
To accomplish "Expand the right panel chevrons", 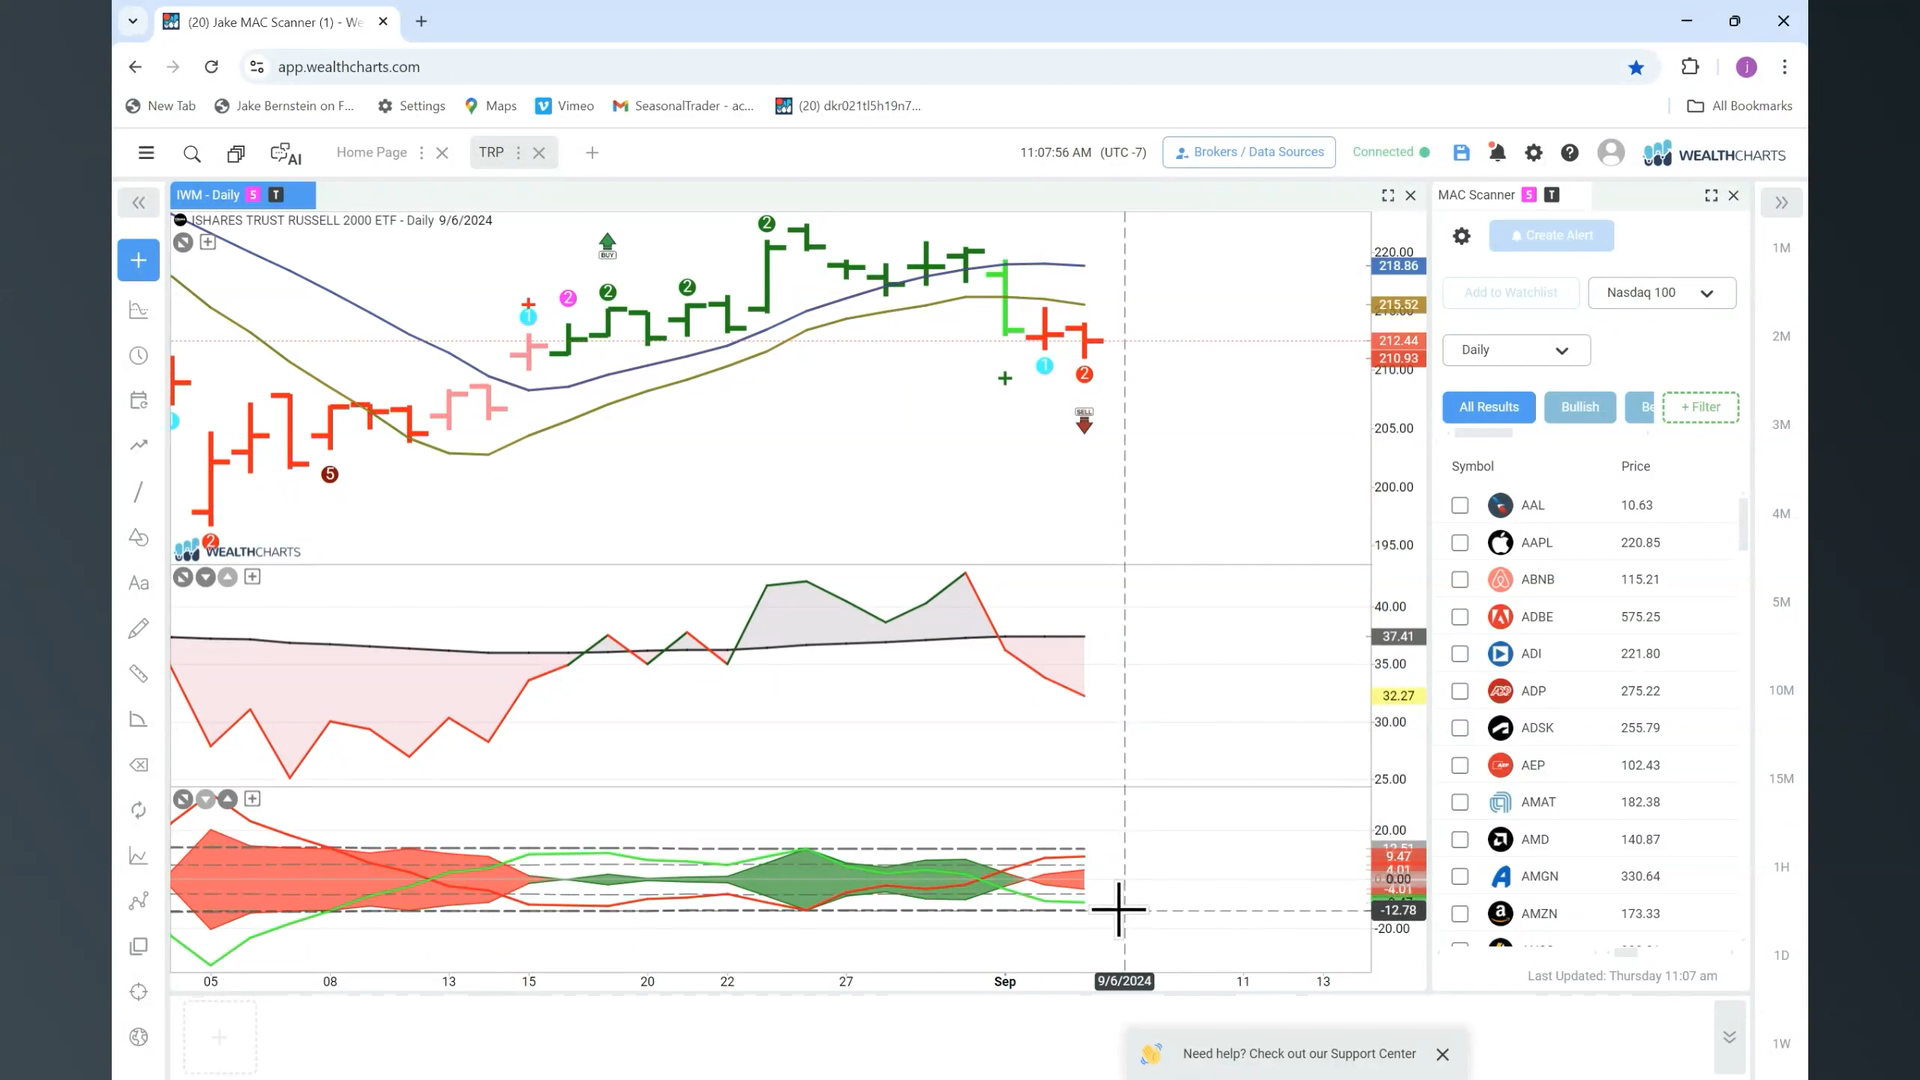I will click(1781, 203).
